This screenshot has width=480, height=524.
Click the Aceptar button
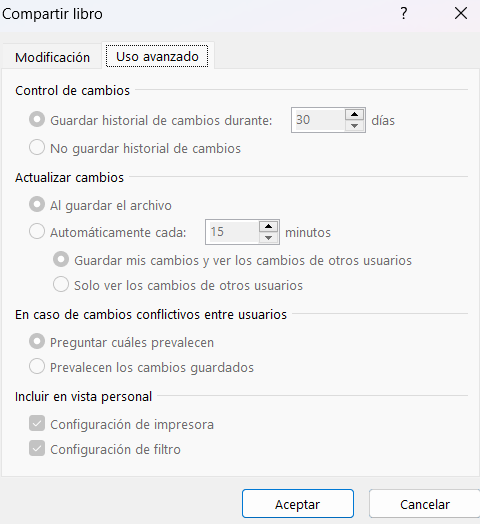pyautogui.click(x=298, y=504)
